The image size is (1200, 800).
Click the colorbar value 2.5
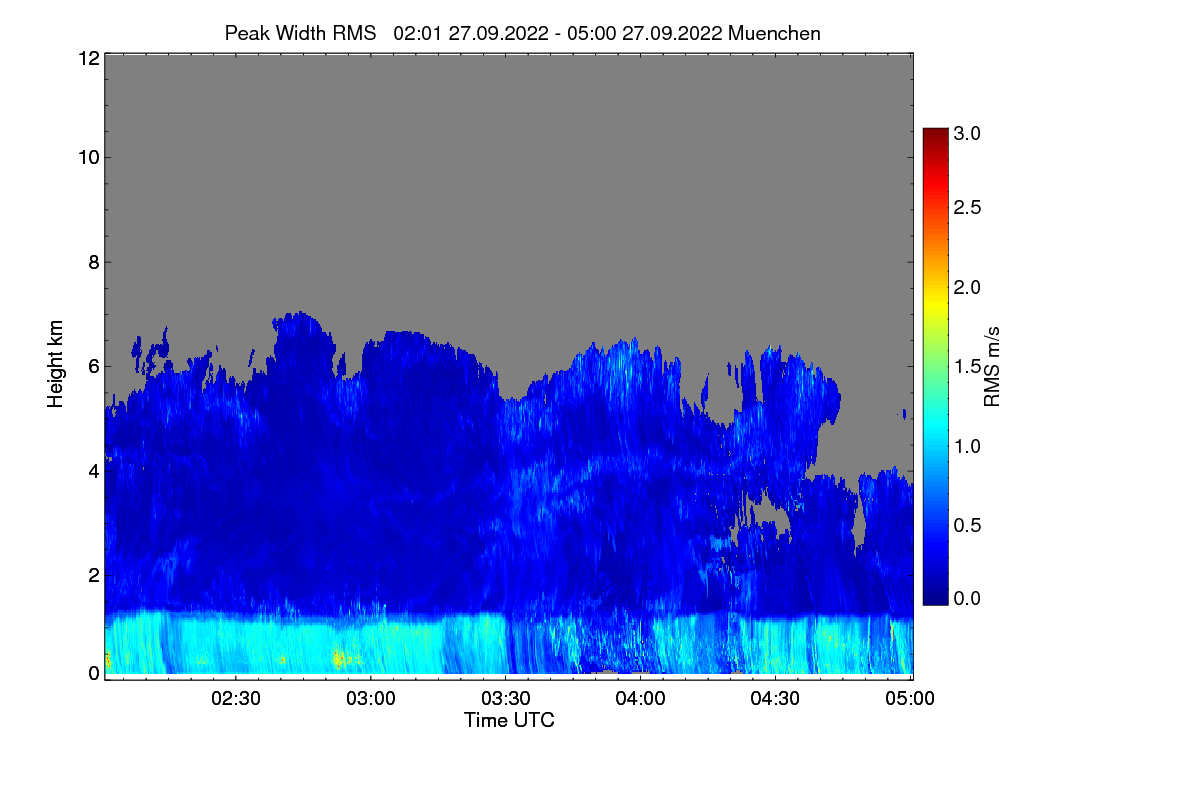(968, 207)
